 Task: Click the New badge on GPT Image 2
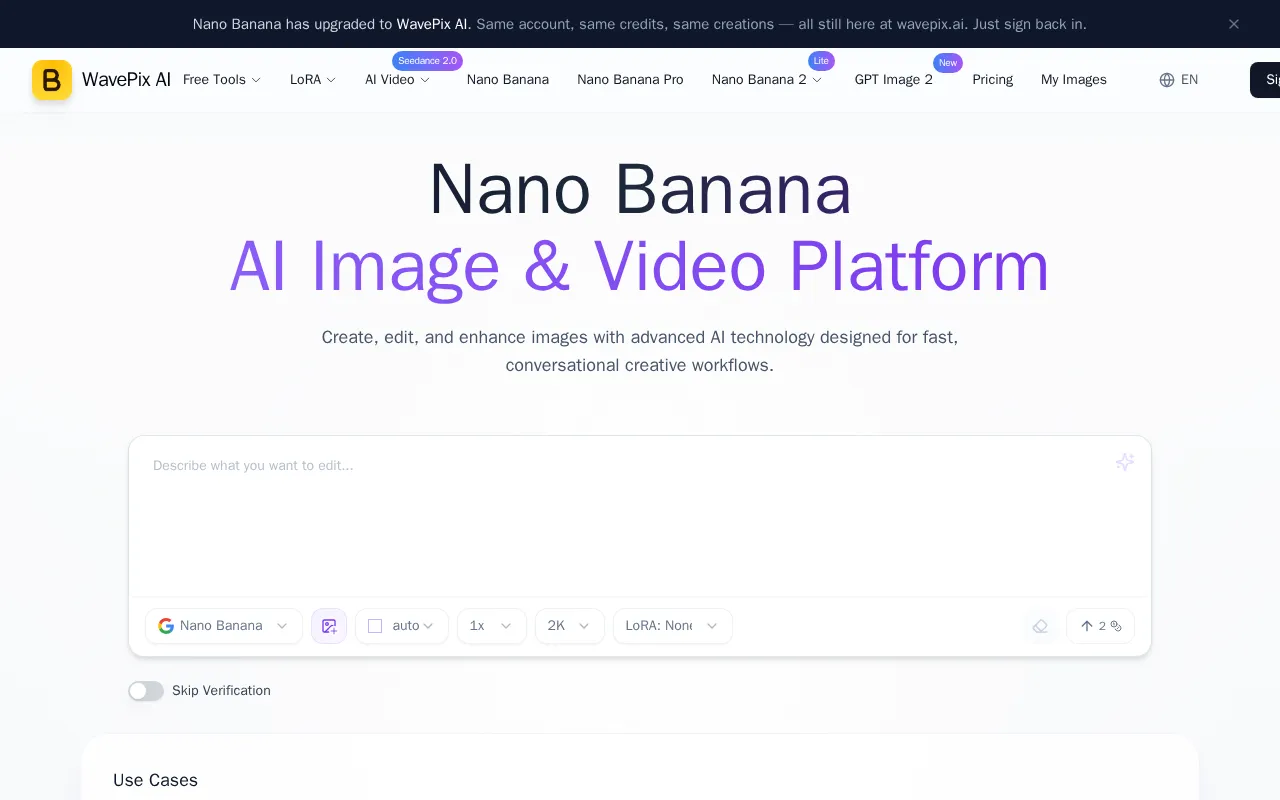tap(948, 63)
